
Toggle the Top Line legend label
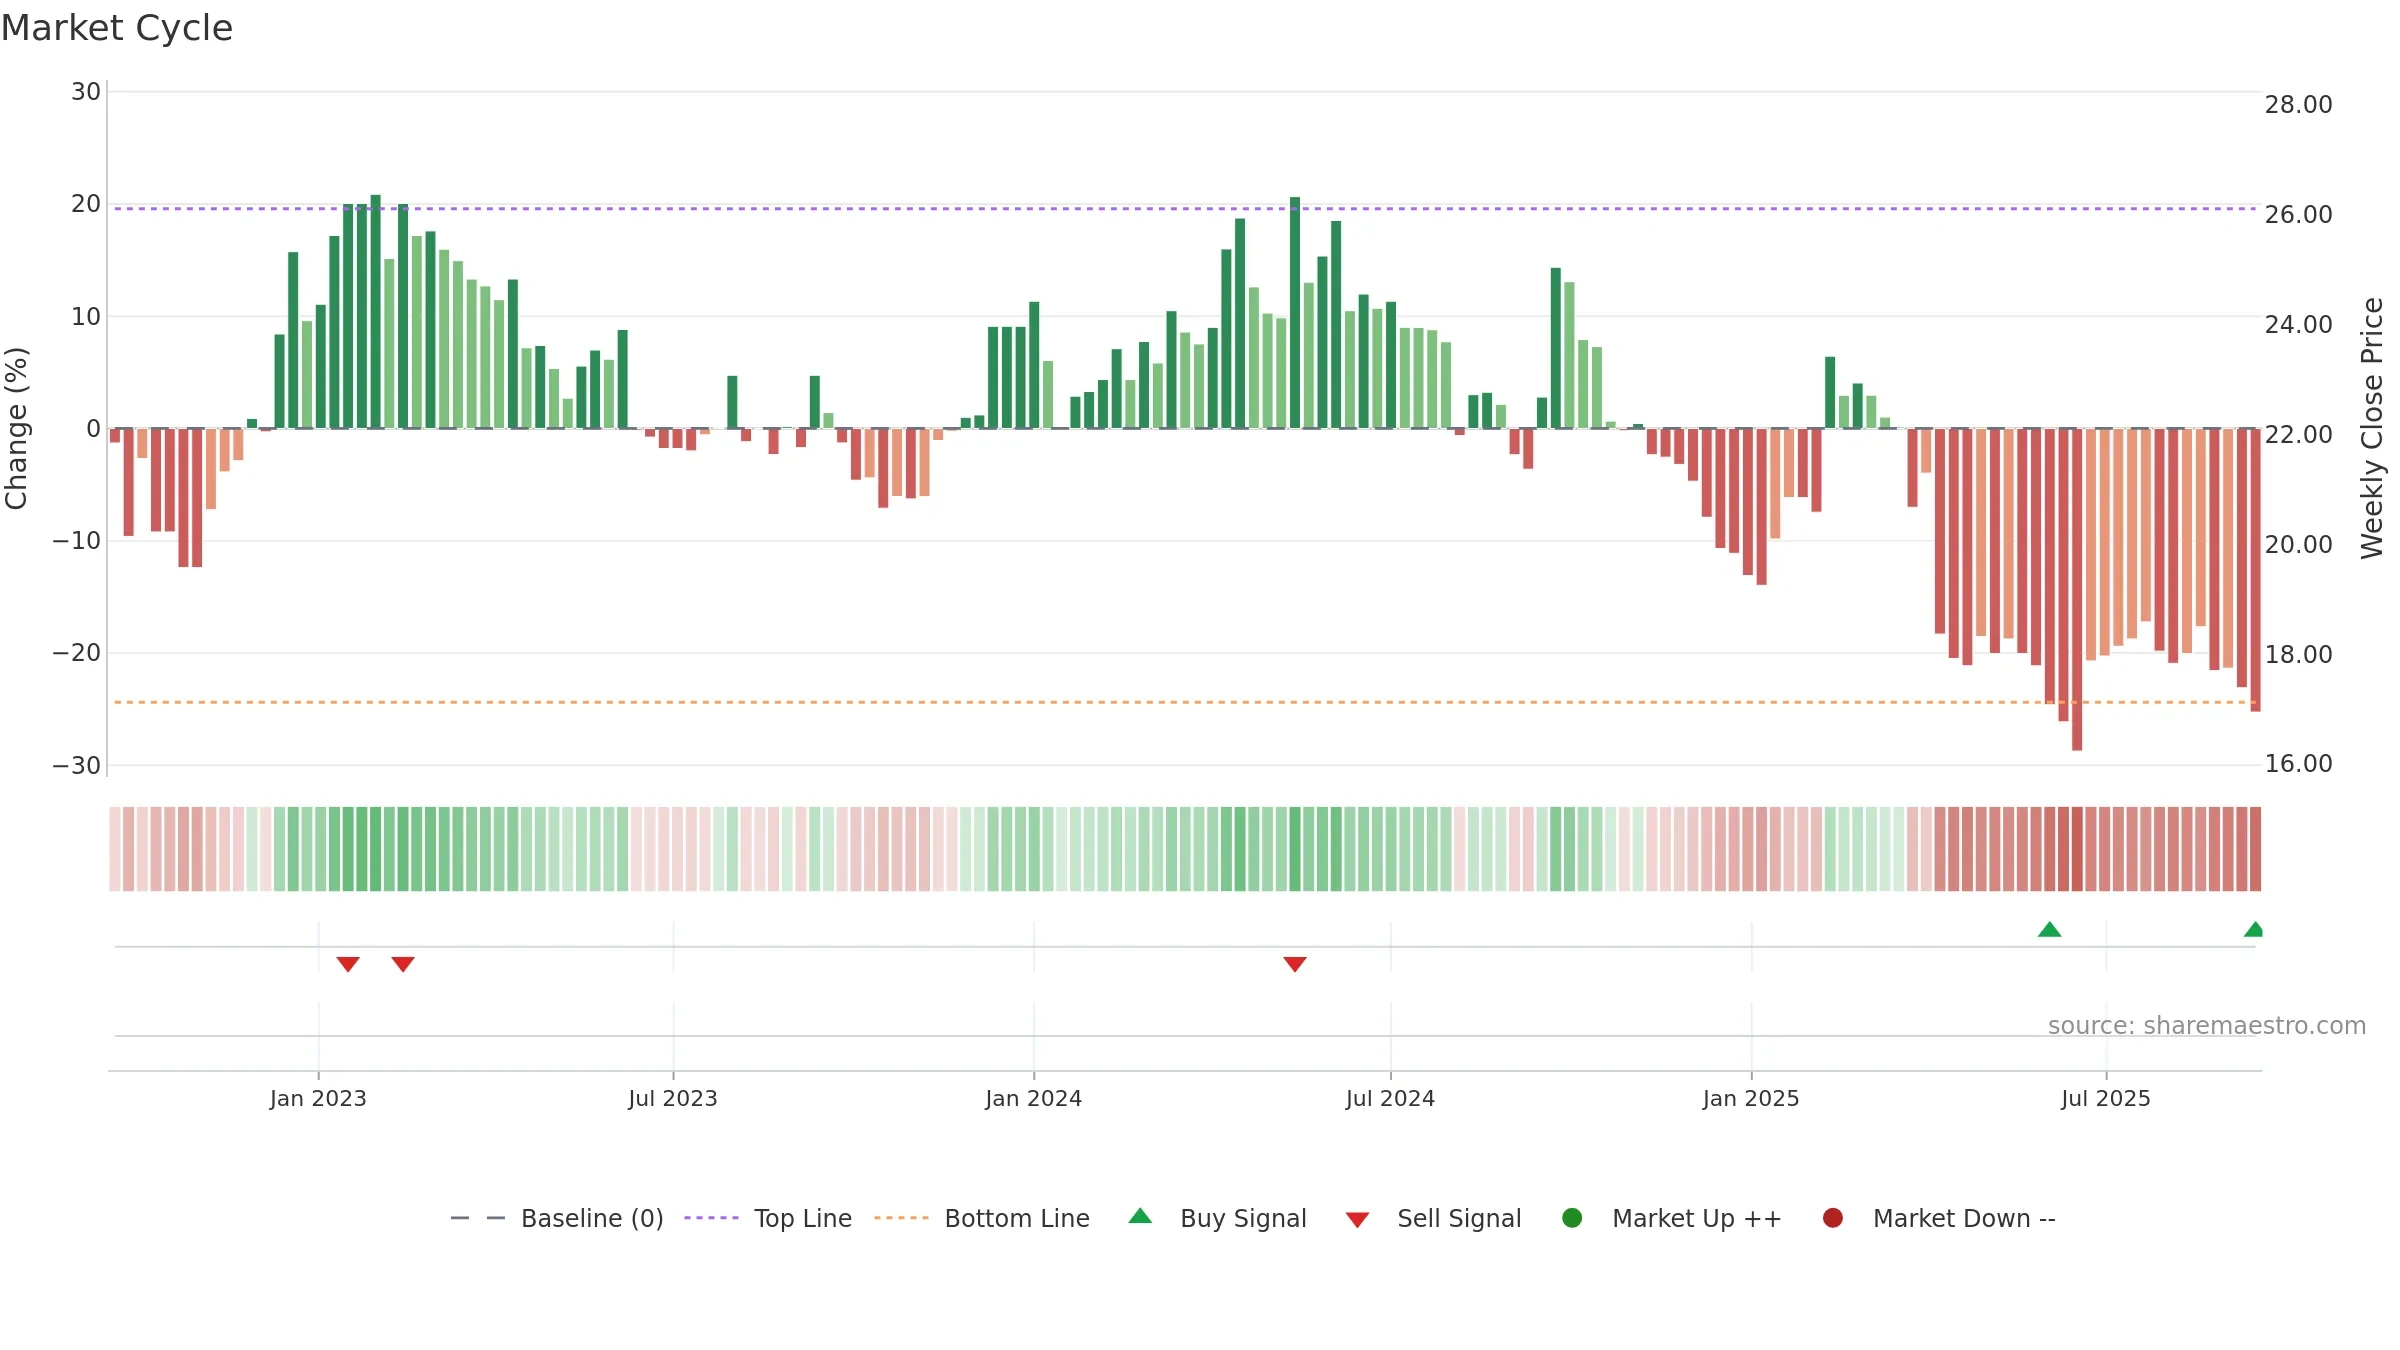803,1218
